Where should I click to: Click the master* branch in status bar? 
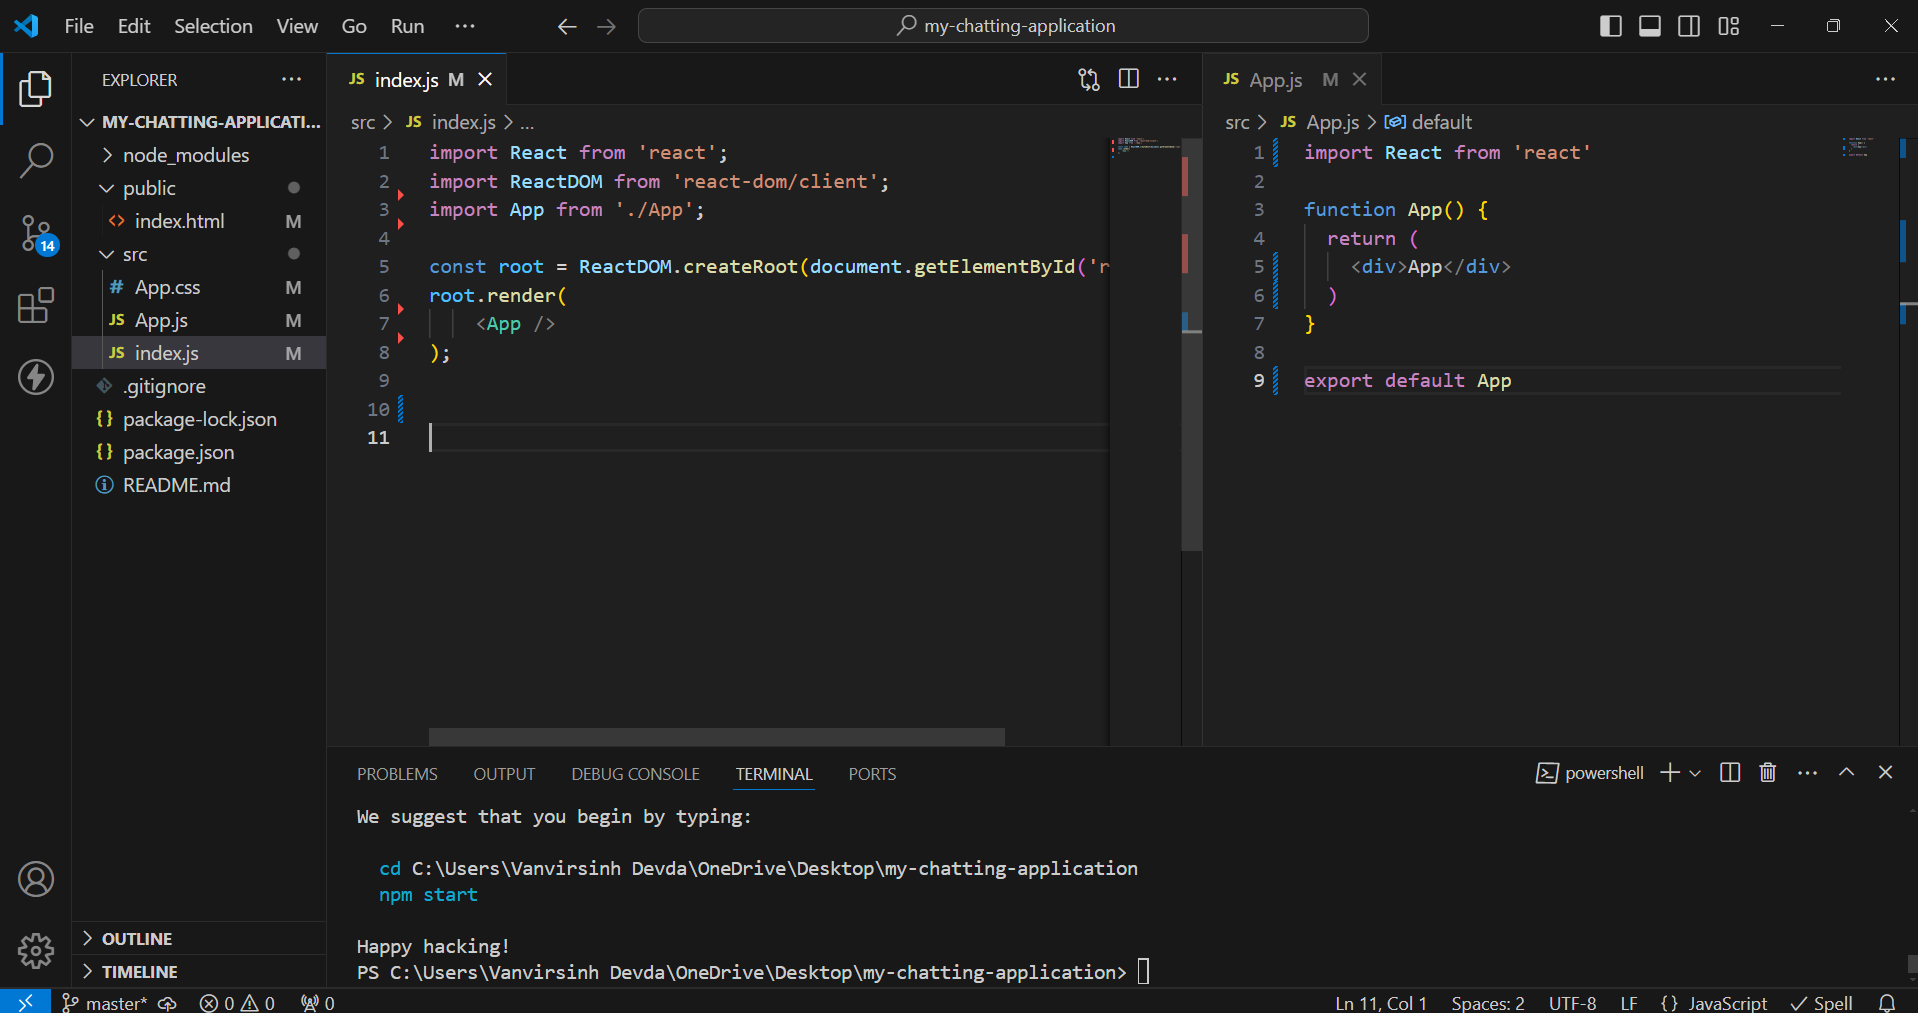pyautogui.click(x=104, y=1002)
